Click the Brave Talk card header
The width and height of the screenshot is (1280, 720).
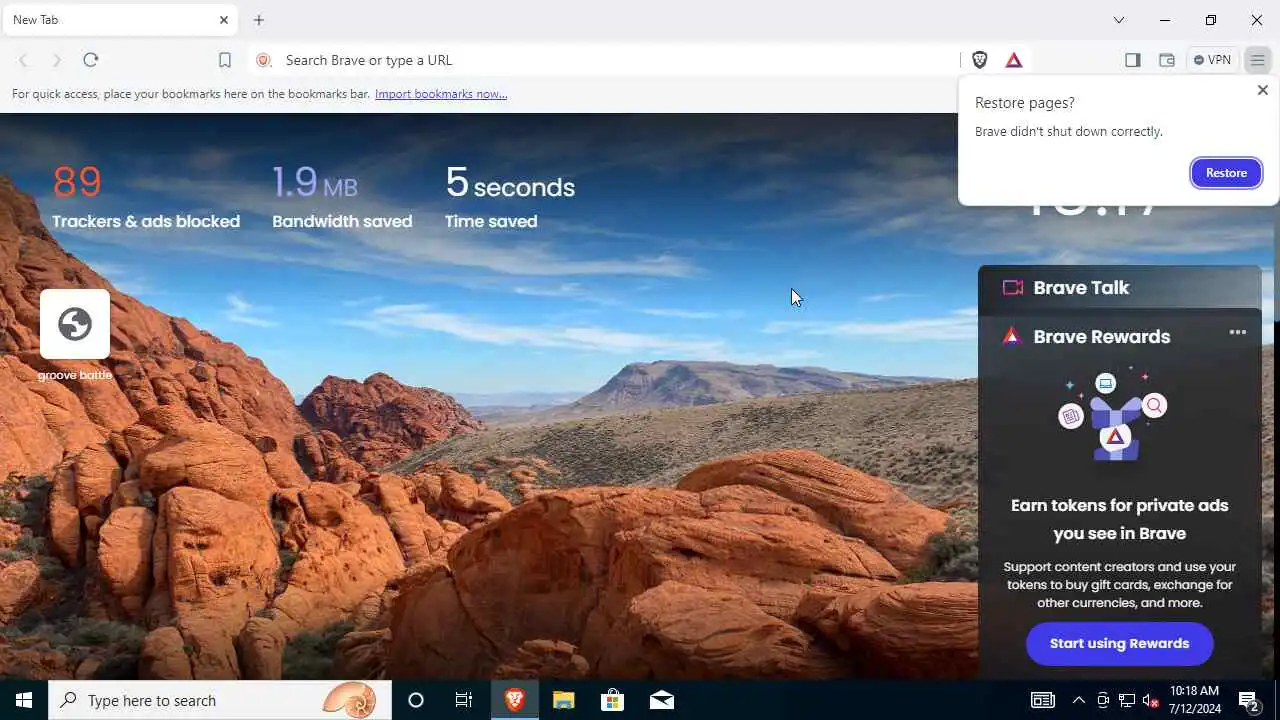click(1120, 288)
